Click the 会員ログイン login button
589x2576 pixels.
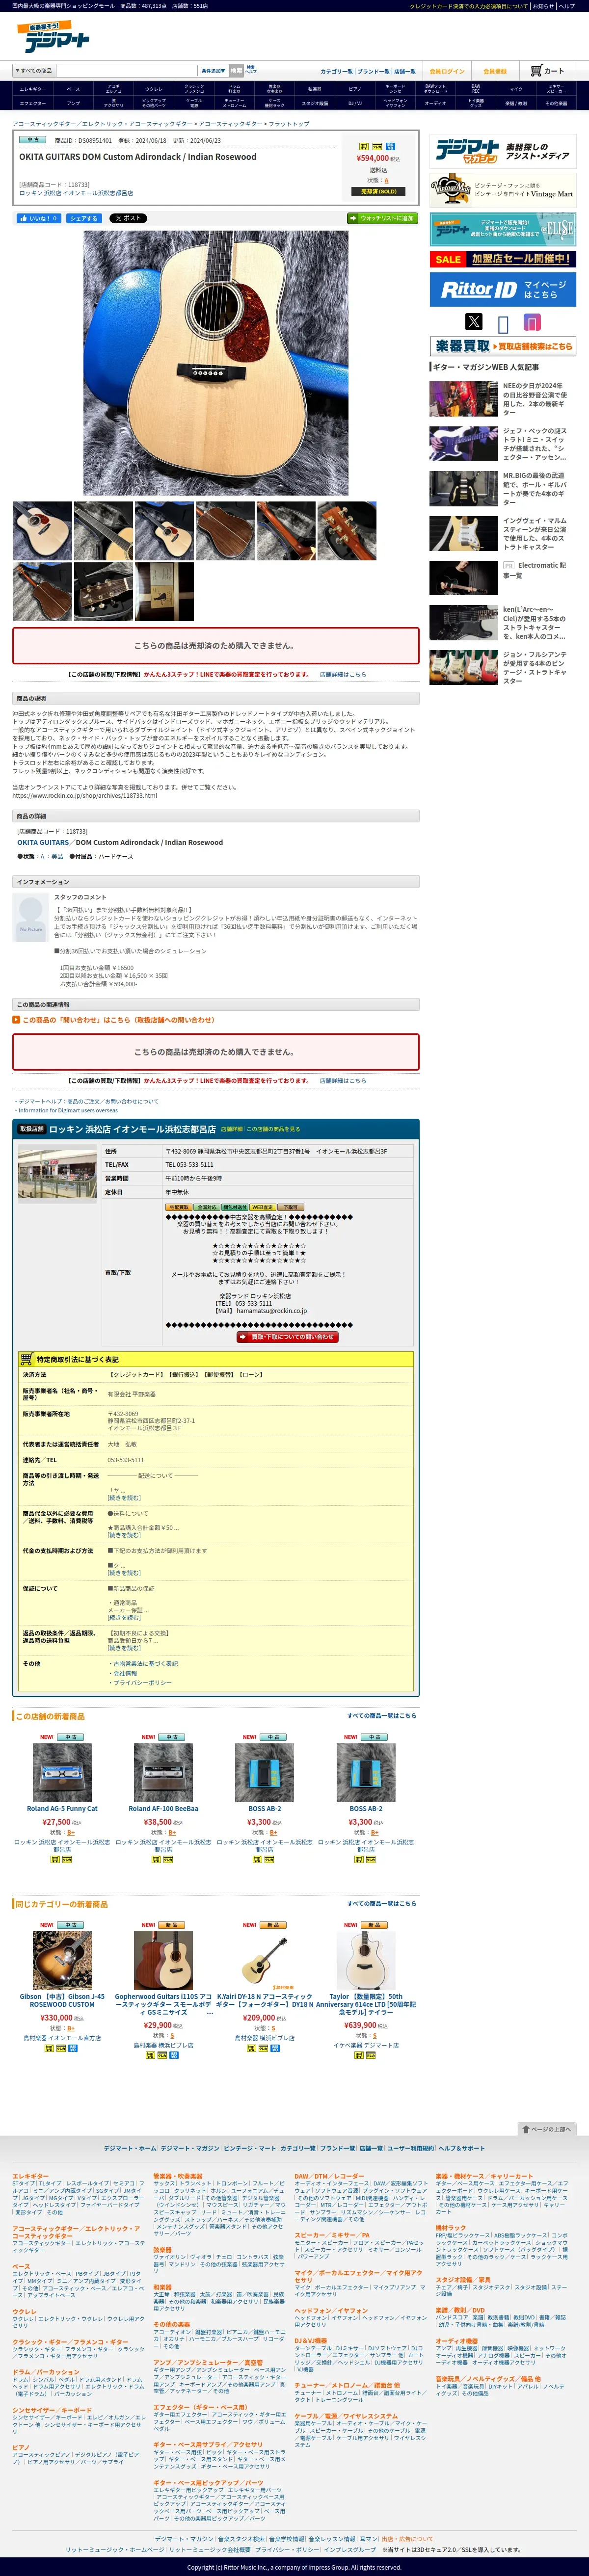tap(447, 72)
